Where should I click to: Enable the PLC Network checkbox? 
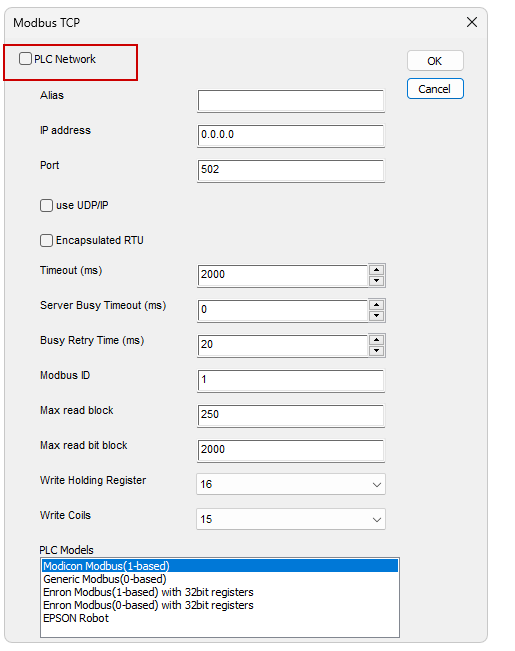click(25, 59)
